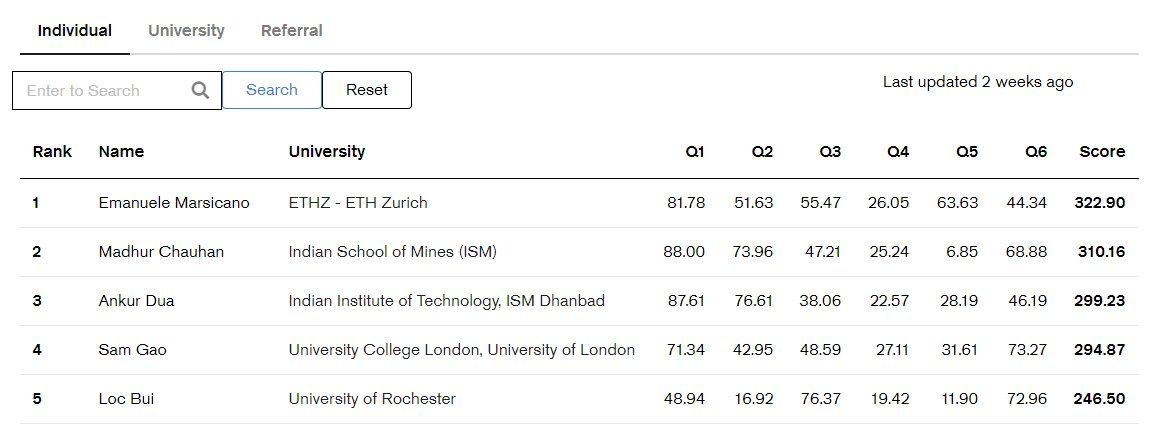Focus the Enter to Search field
The width and height of the screenshot is (1150, 425).
[x=100, y=90]
